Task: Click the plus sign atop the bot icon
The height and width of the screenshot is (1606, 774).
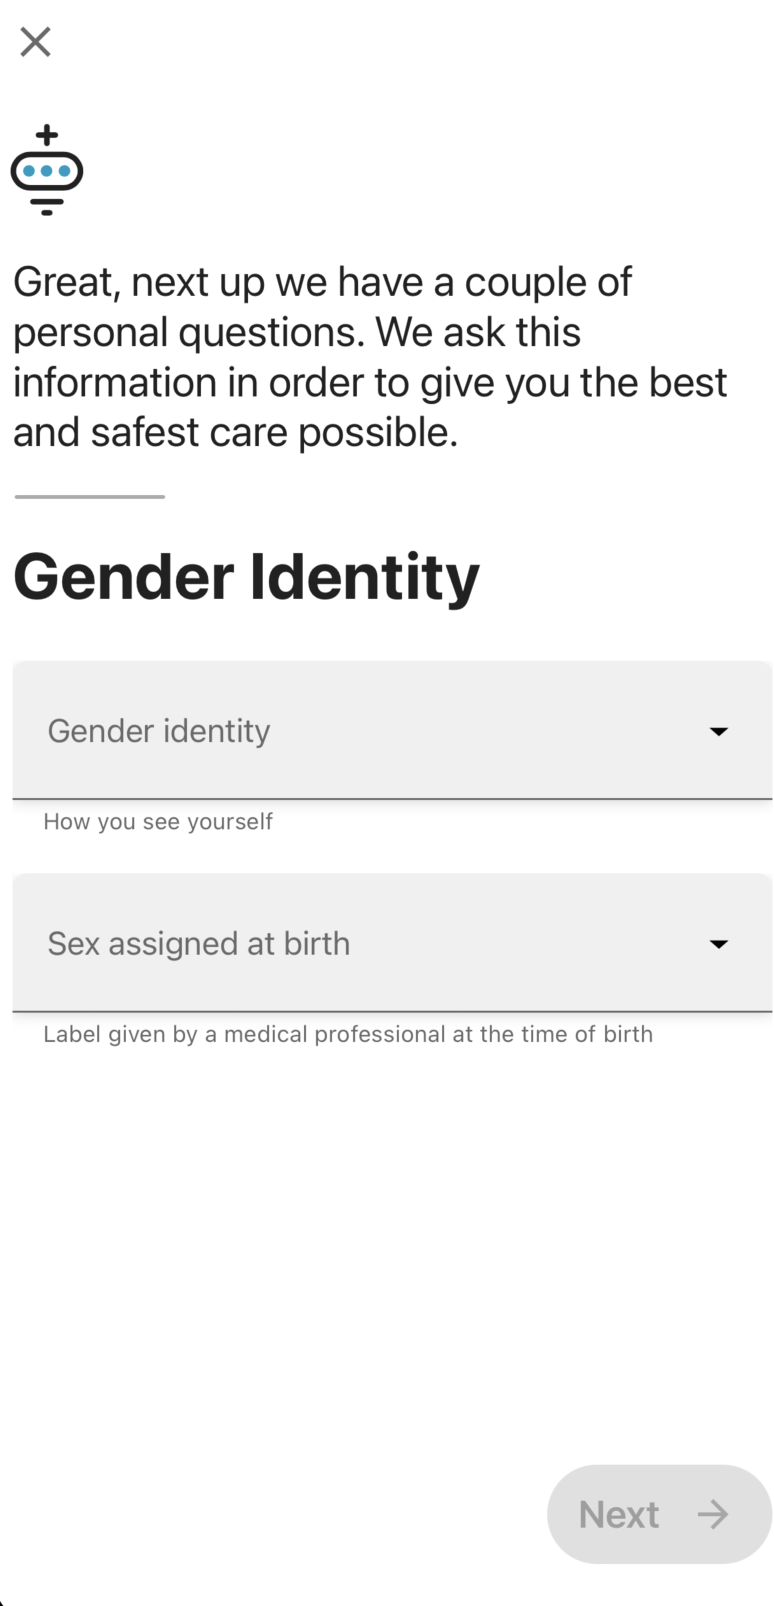Action: (46, 136)
